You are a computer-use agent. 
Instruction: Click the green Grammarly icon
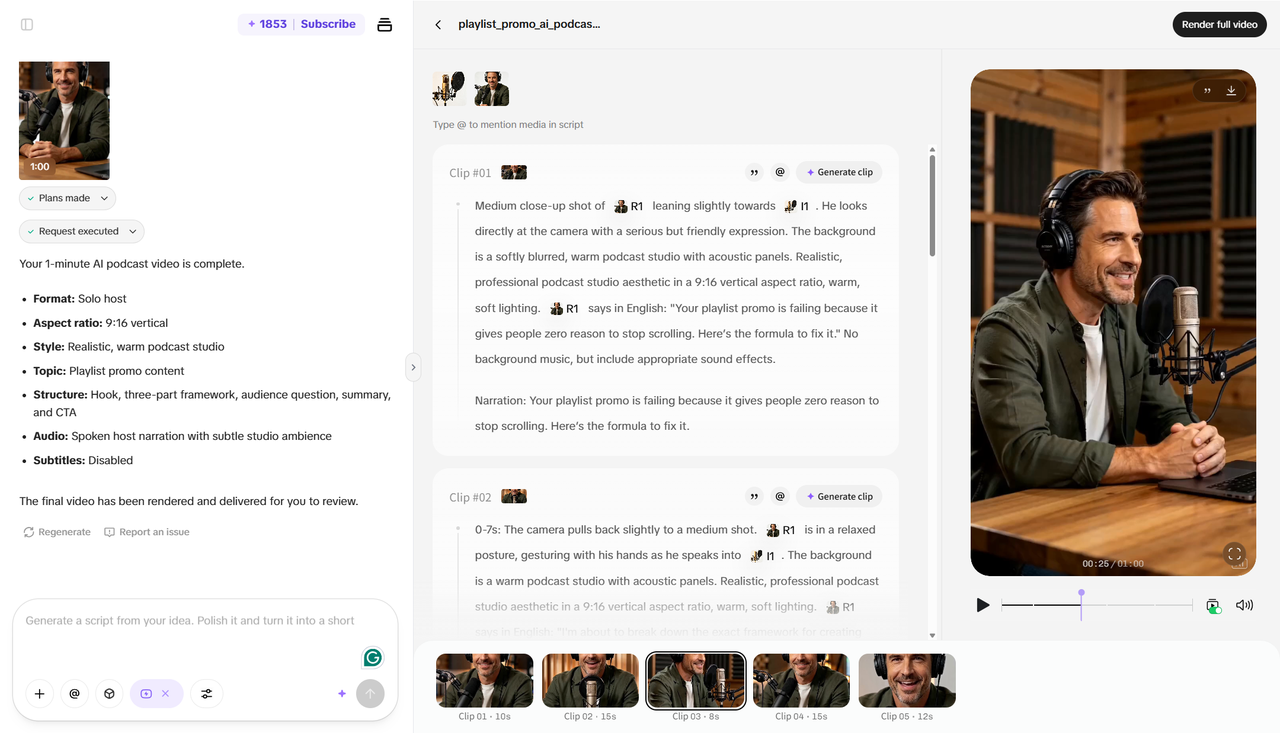pyautogui.click(x=372, y=657)
